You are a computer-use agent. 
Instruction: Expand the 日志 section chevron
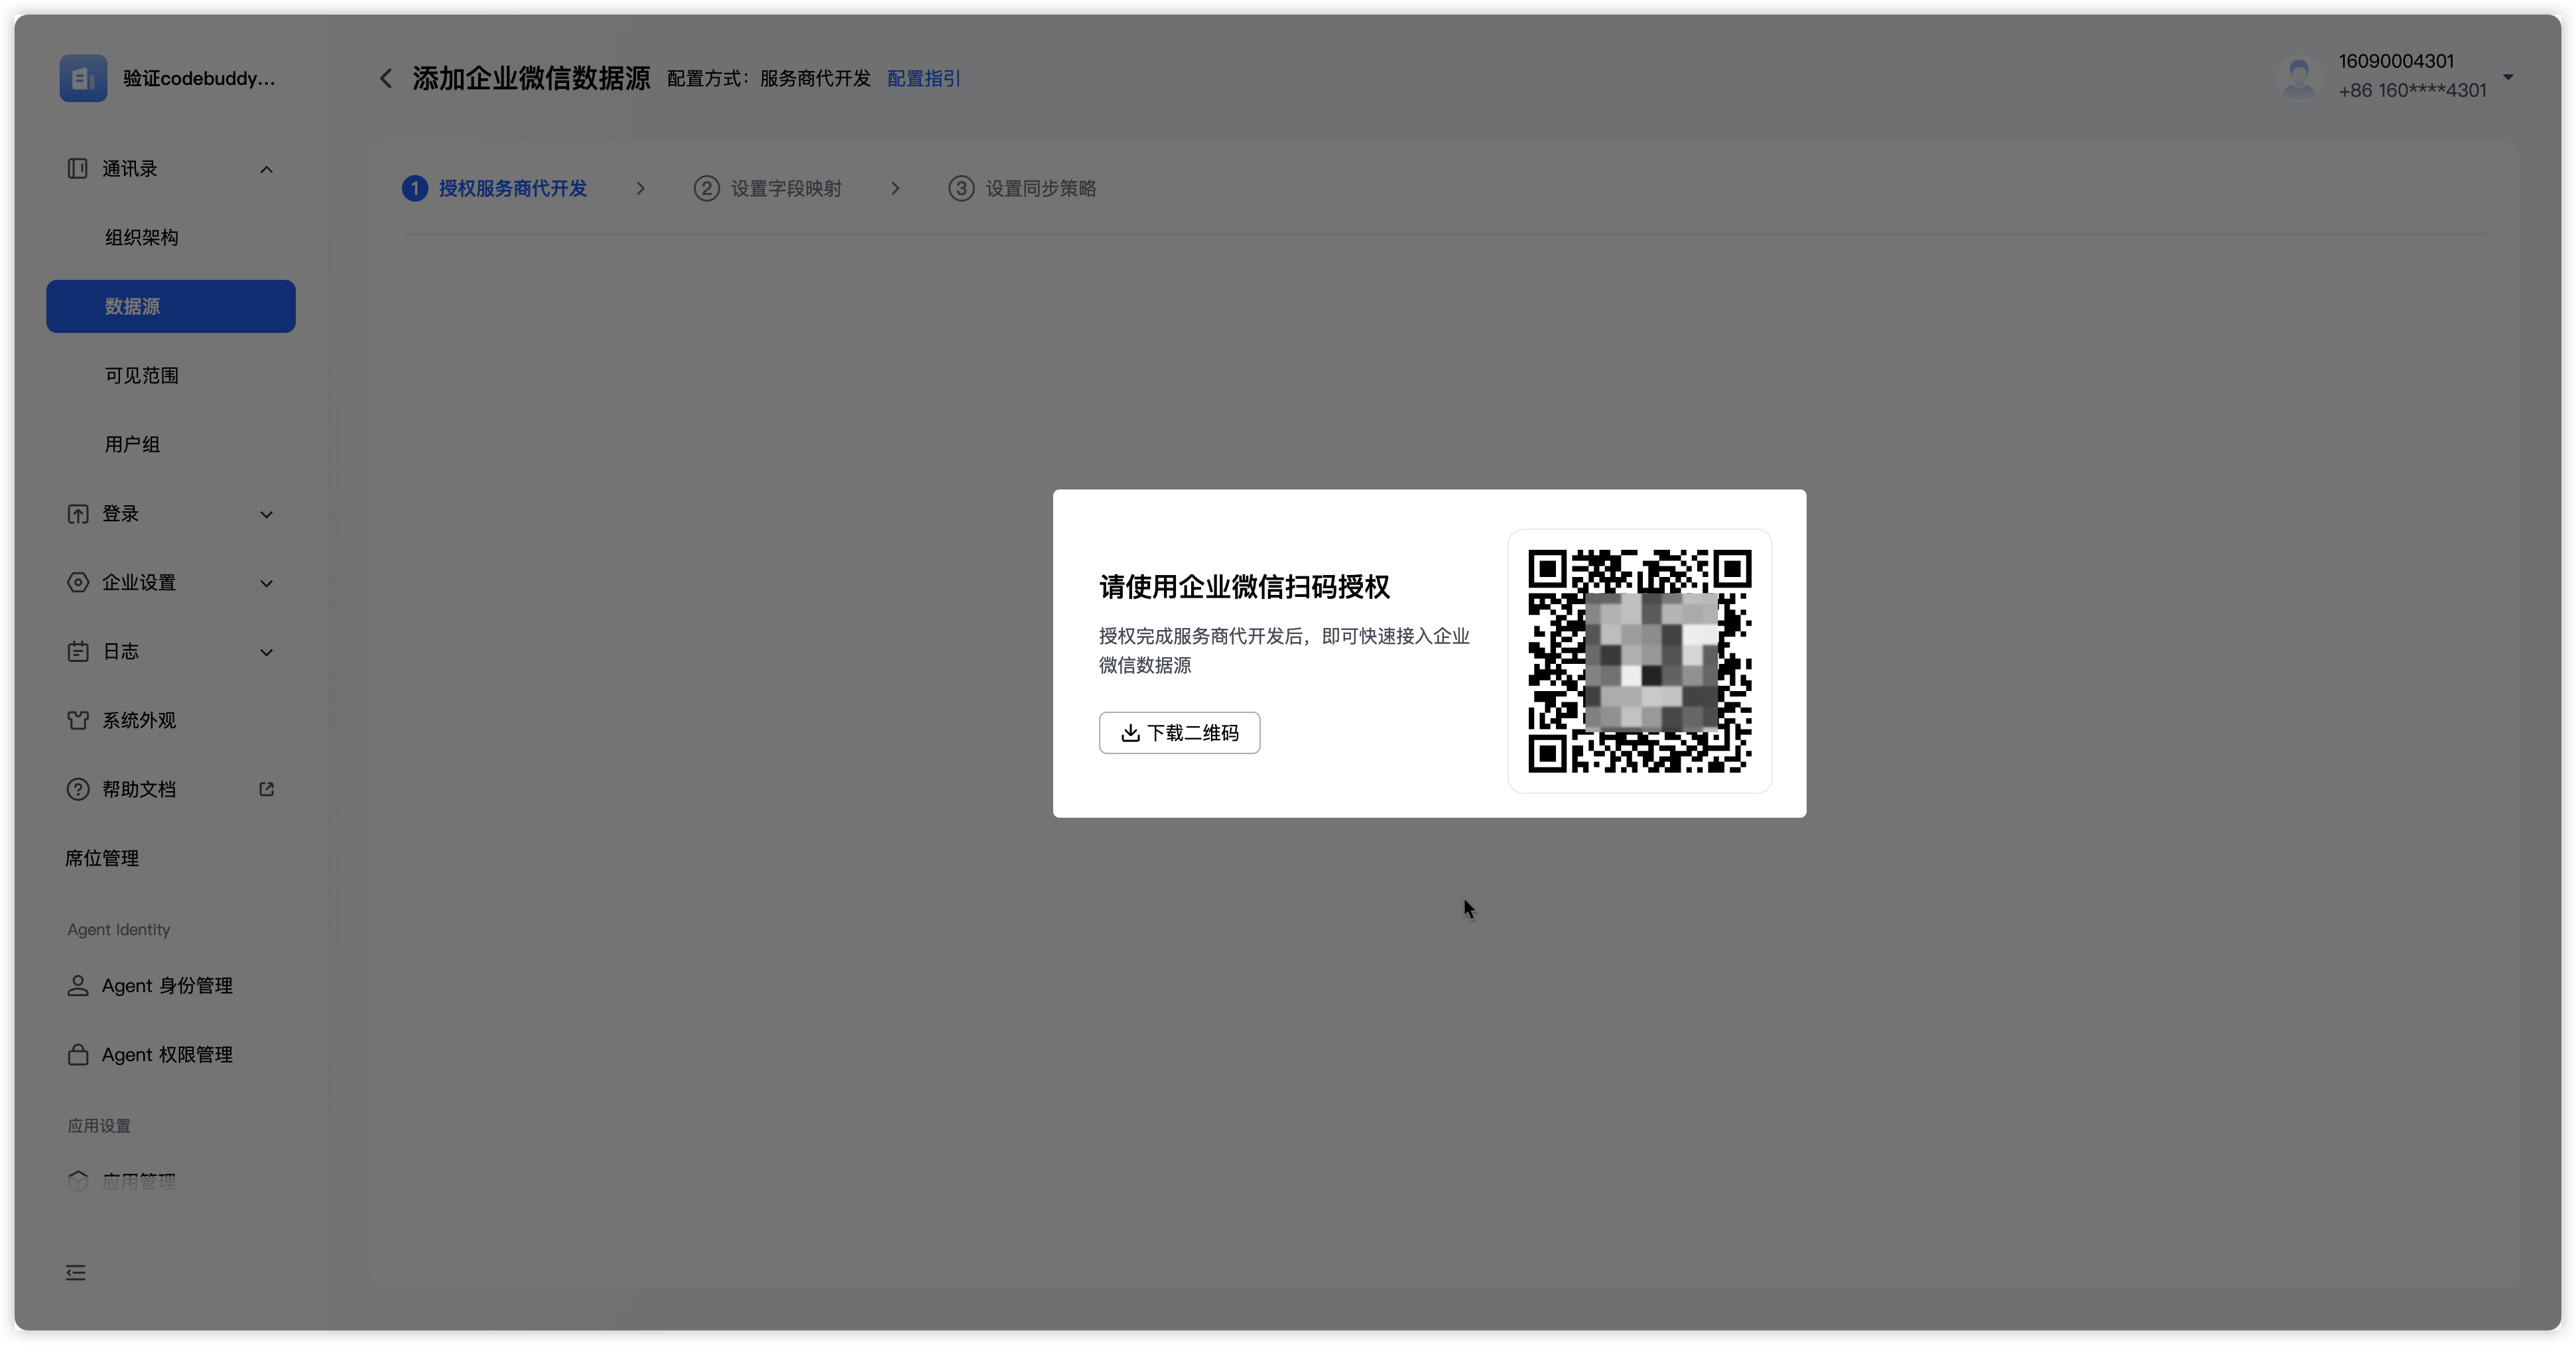(266, 653)
